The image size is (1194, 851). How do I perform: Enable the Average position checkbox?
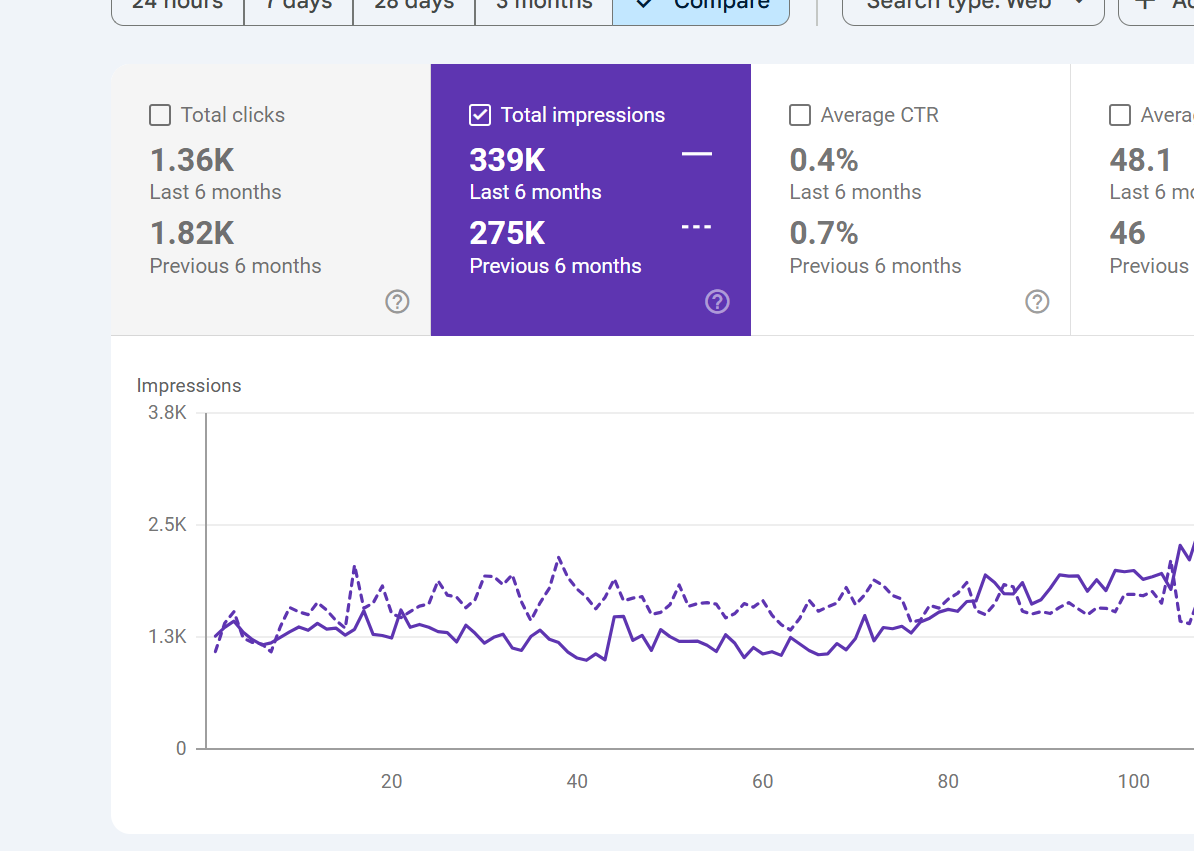(x=1120, y=115)
